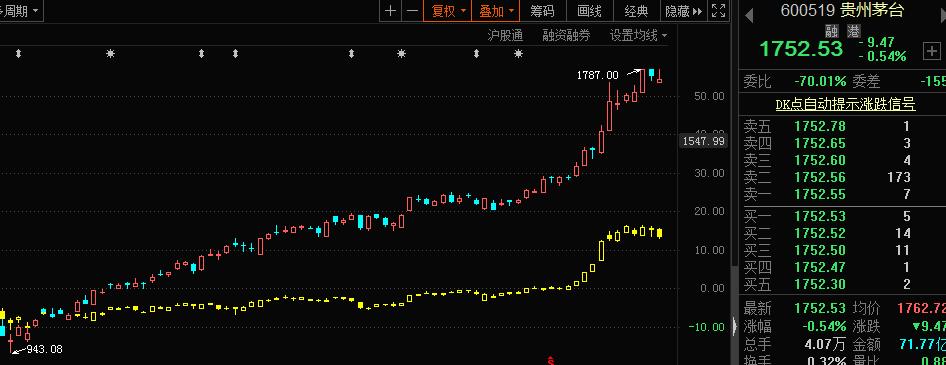This screenshot has height=365, width=946.
Task: Select the 买二 bid row at 1752.52
Action: (x=841, y=233)
